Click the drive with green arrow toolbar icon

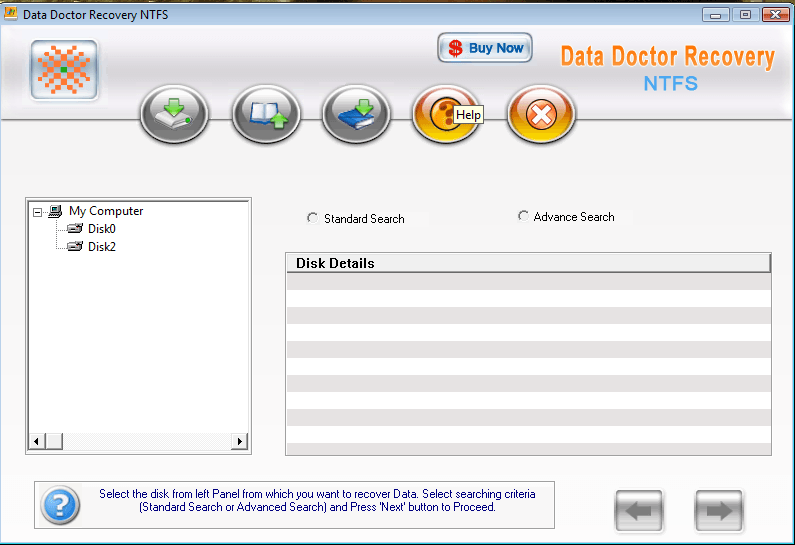click(174, 114)
